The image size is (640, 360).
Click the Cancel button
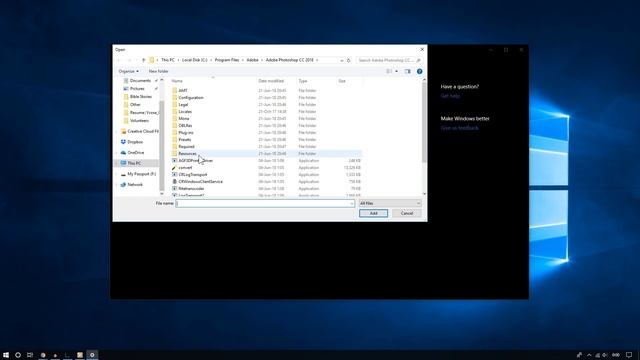[x=407, y=213]
